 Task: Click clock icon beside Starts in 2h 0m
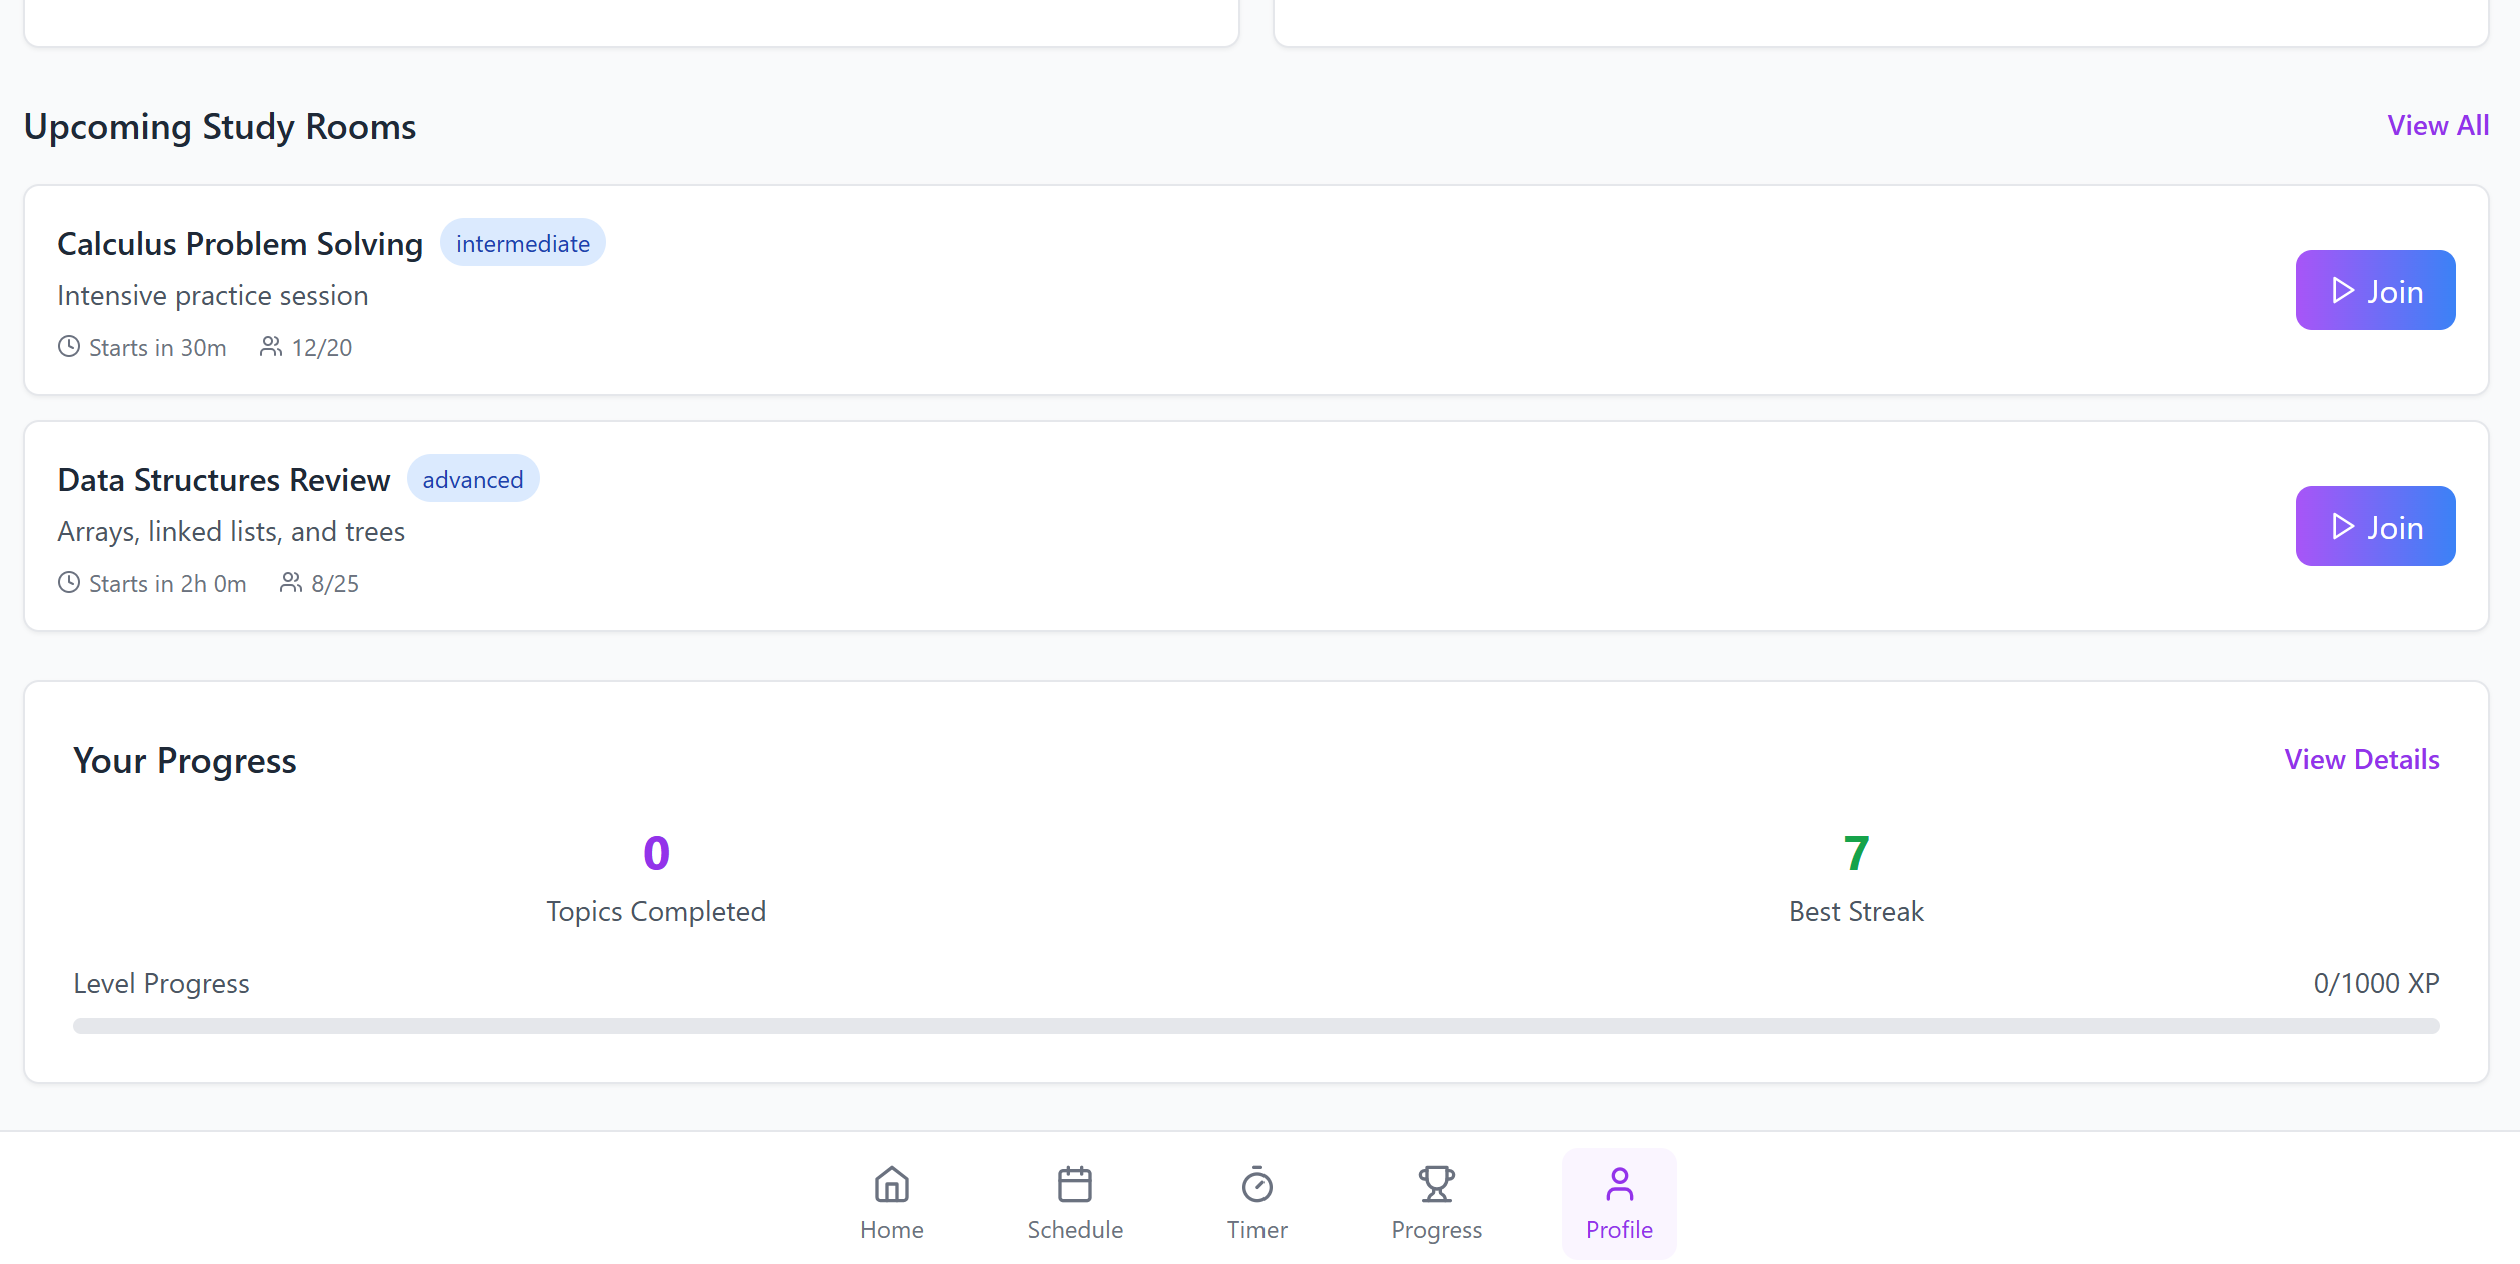tap(69, 583)
